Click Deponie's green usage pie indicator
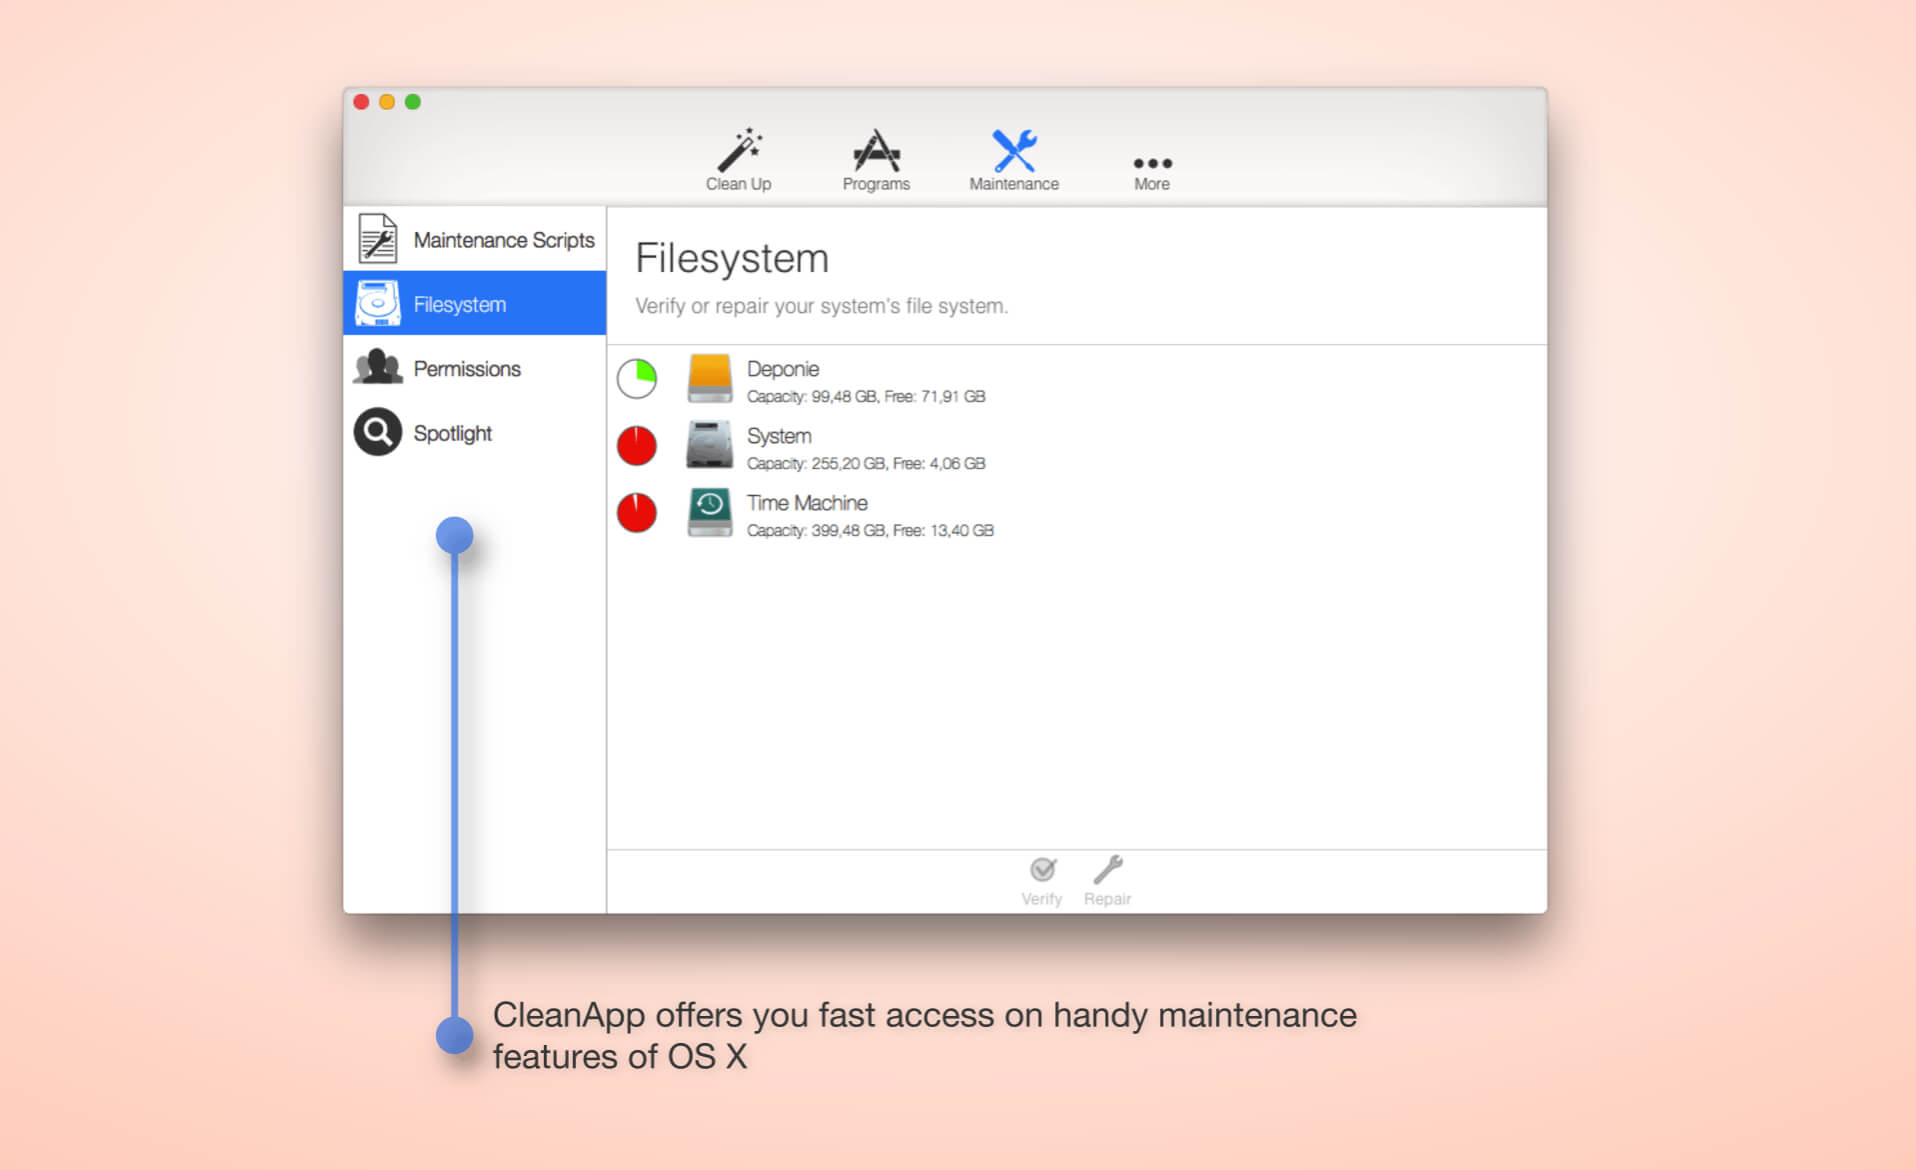 [x=637, y=379]
